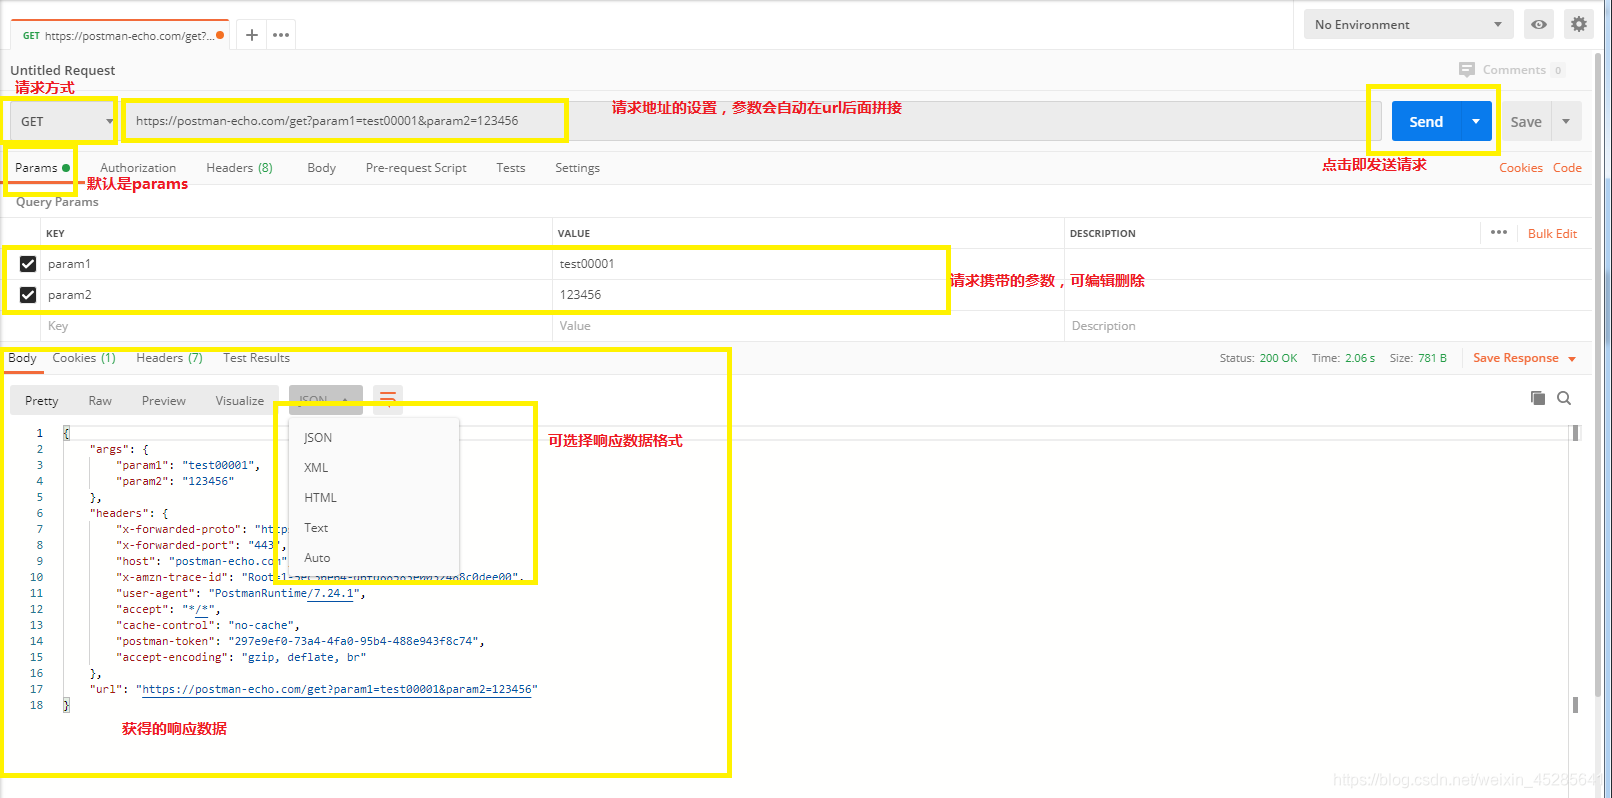Open the response Headers (7) tab
Screen dimensions: 1612x798
169,358
